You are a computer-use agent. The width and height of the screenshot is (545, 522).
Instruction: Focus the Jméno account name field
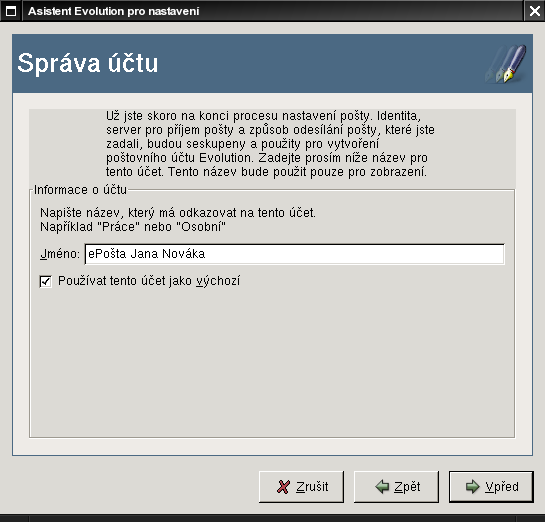click(x=294, y=254)
